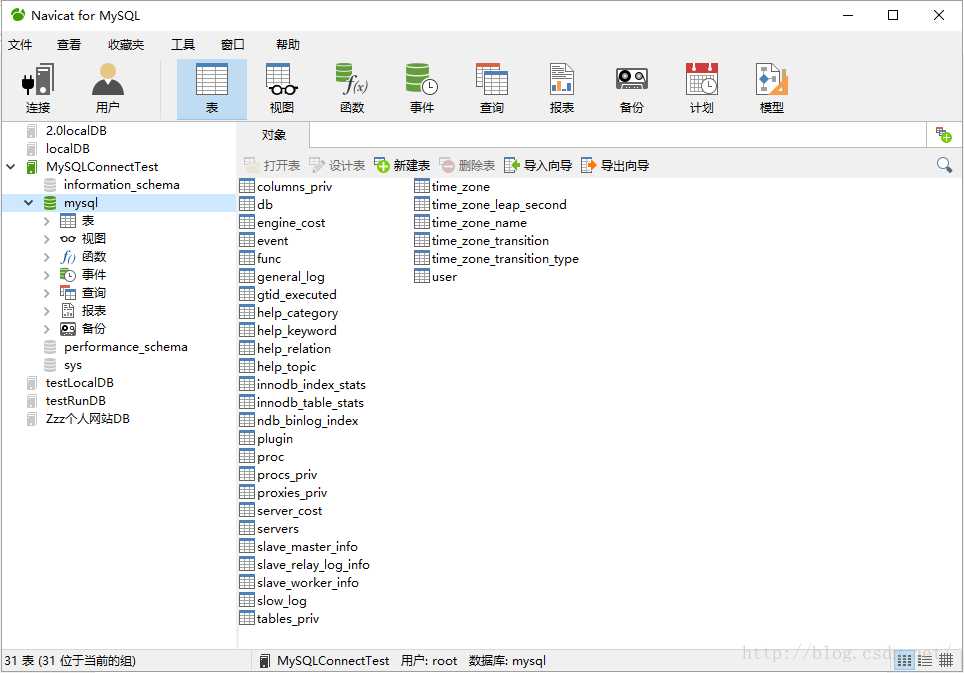The width and height of the screenshot is (964, 673).
Task: Collapse the MySQLConnectTest connection node
Action: click(10, 167)
